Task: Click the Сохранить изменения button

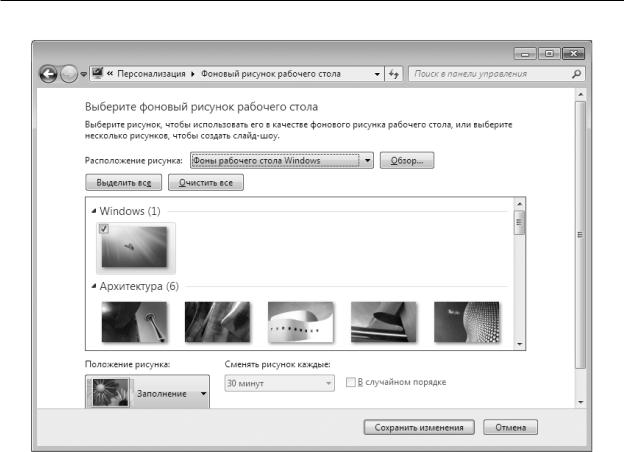Action: [x=419, y=427]
